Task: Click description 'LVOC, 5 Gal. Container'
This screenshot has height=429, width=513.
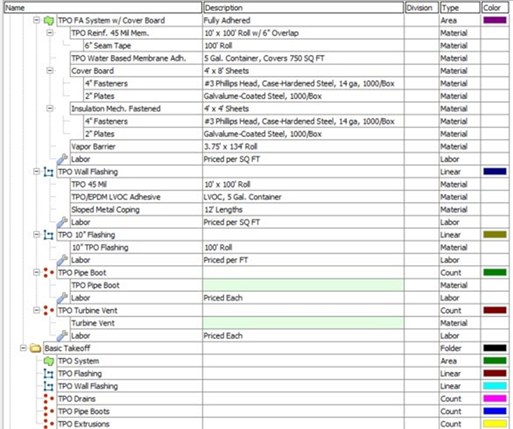Action: click(243, 197)
